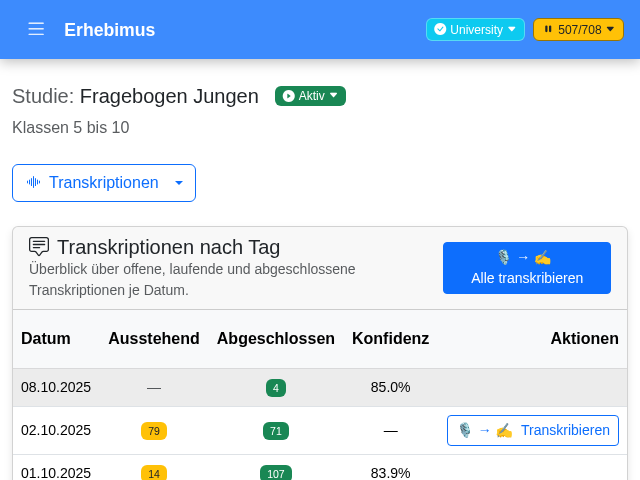This screenshot has width=640, height=480.
Task: Click the green 71 completed badge
Action: (x=276, y=431)
